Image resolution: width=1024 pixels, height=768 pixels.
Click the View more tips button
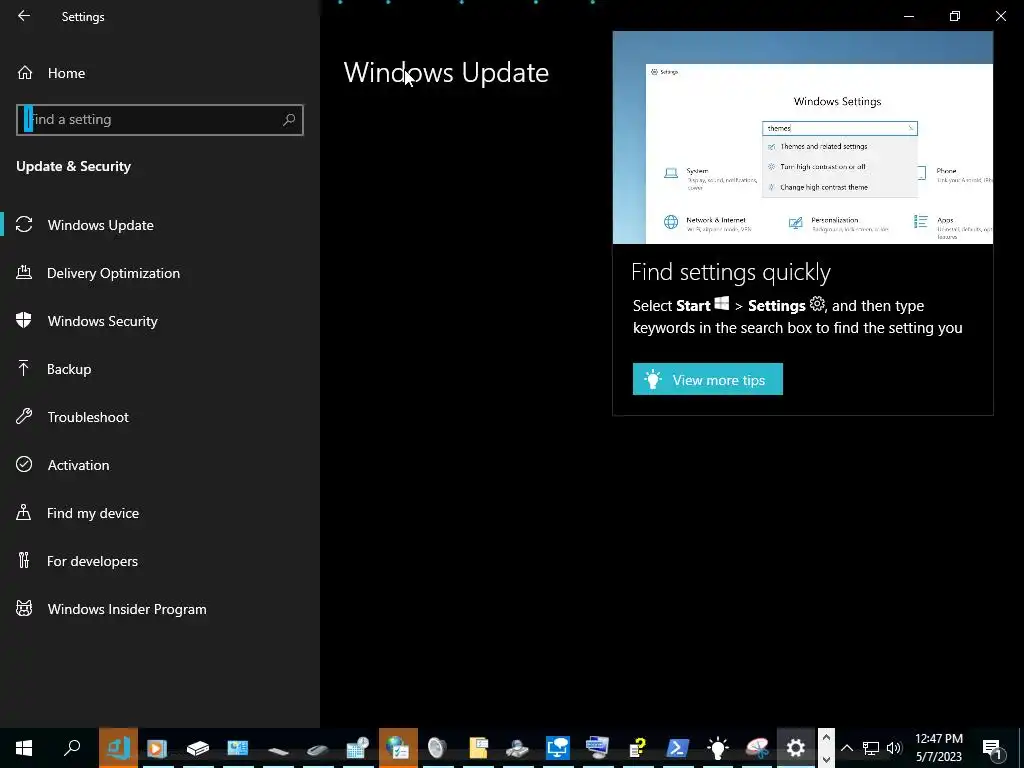tap(708, 379)
